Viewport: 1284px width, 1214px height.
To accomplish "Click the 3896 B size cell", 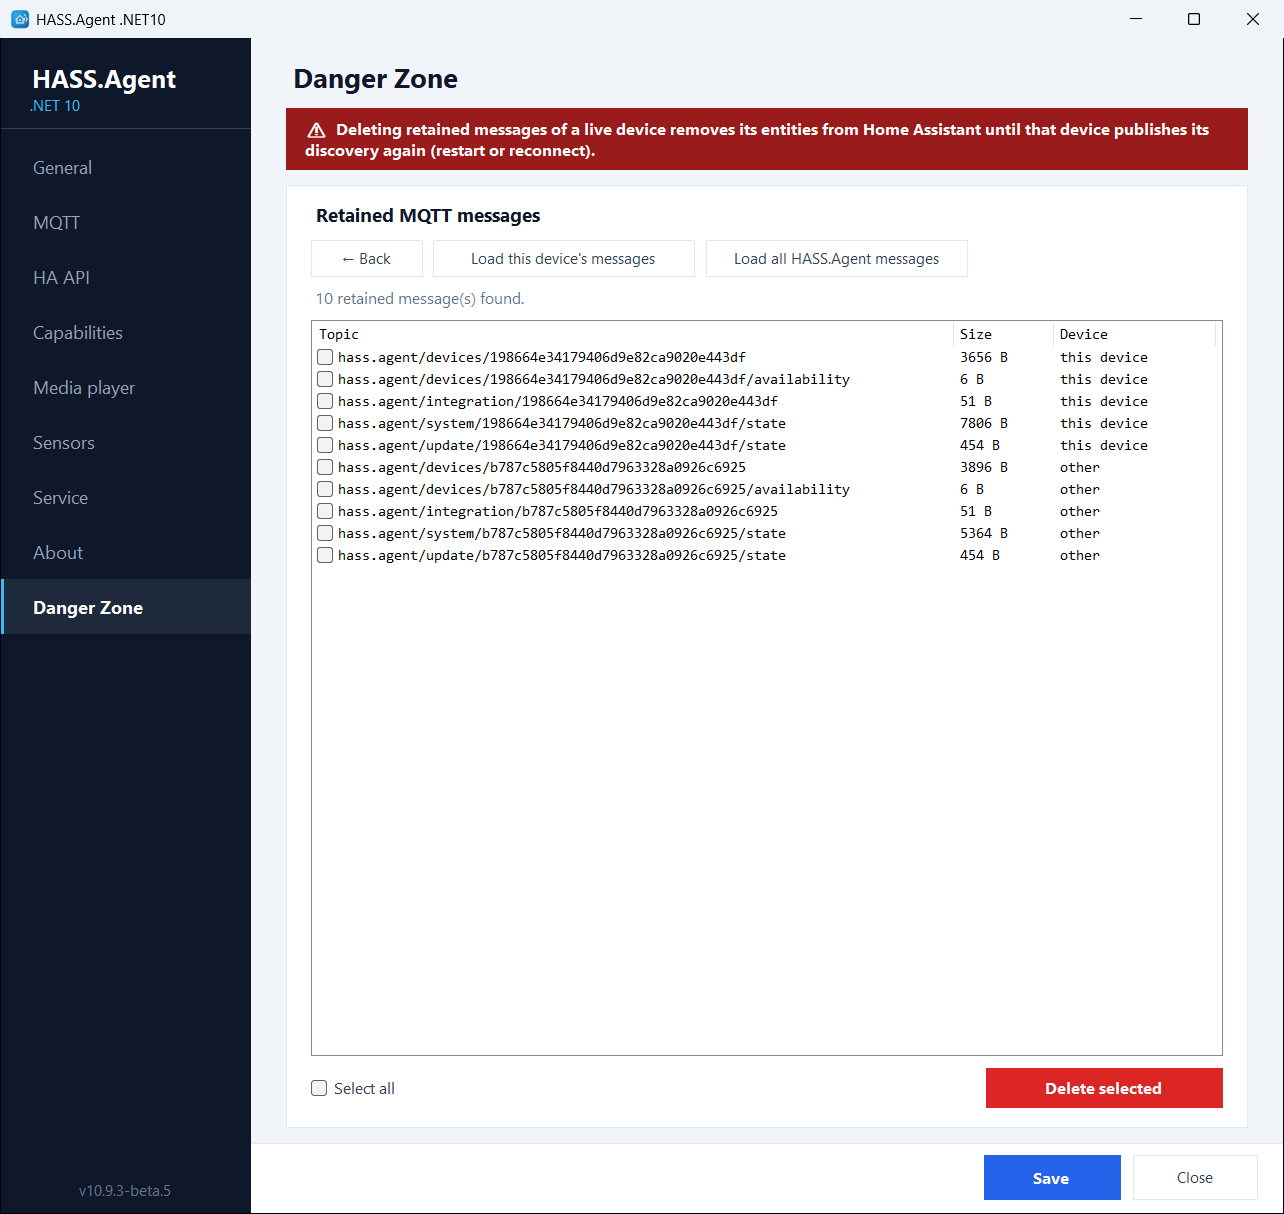I will click(984, 467).
